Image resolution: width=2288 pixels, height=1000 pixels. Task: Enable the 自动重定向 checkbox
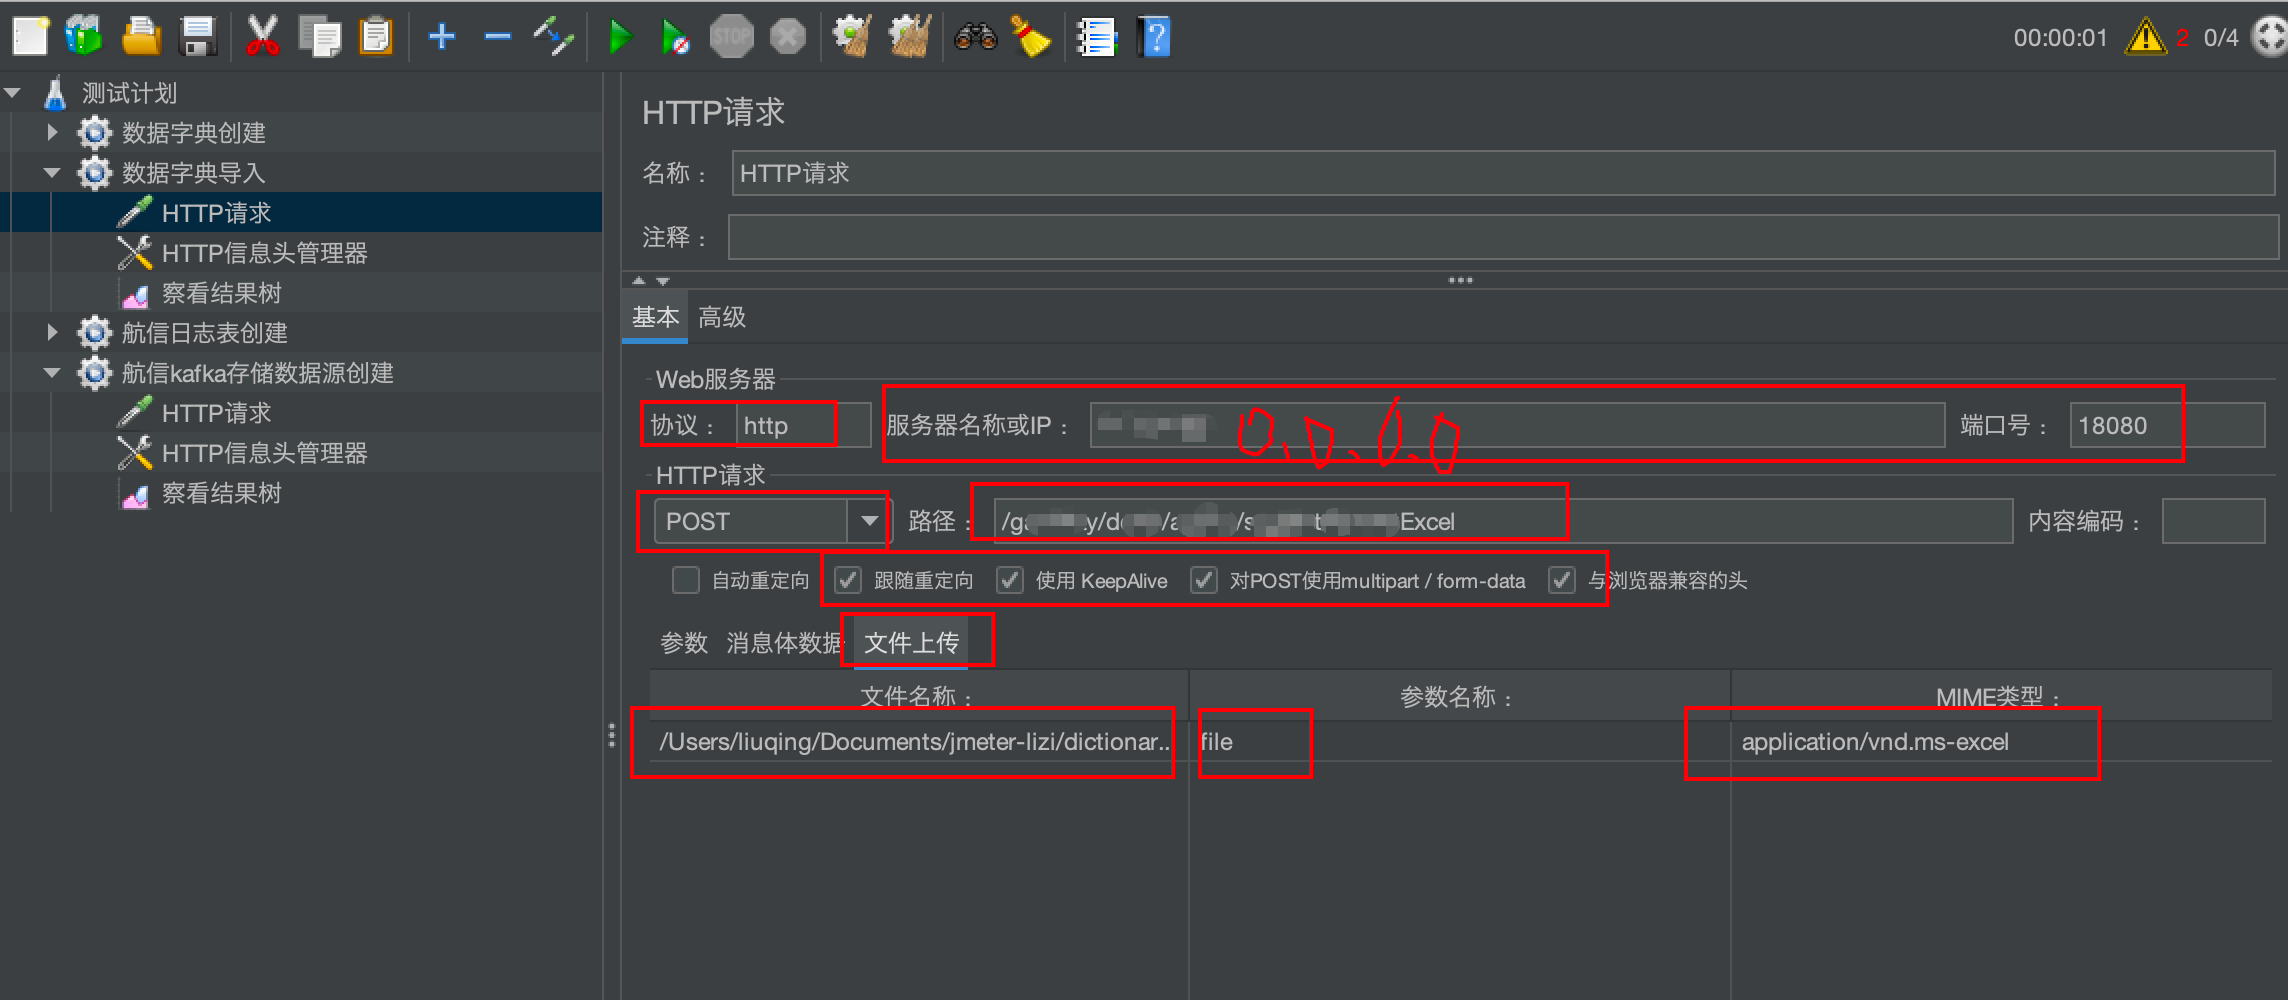[x=685, y=580]
